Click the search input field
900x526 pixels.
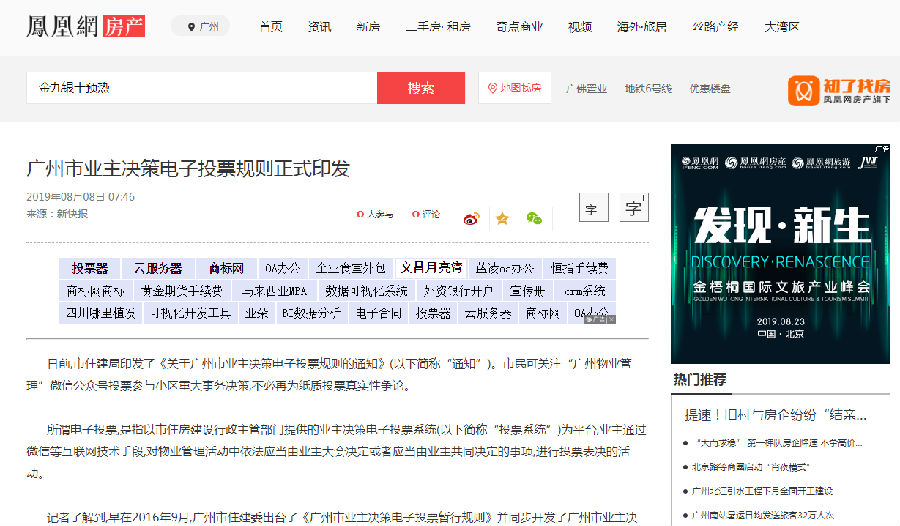click(200, 88)
